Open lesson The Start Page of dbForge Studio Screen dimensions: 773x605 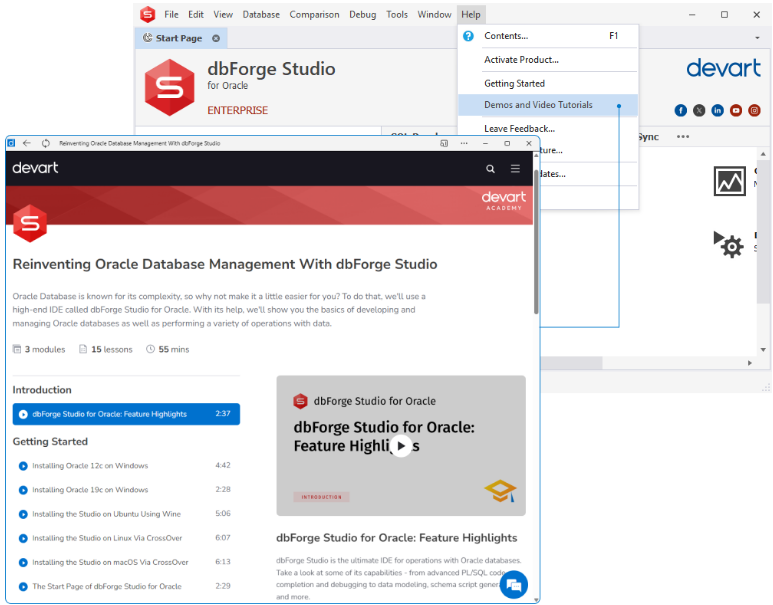click(126, 586)
